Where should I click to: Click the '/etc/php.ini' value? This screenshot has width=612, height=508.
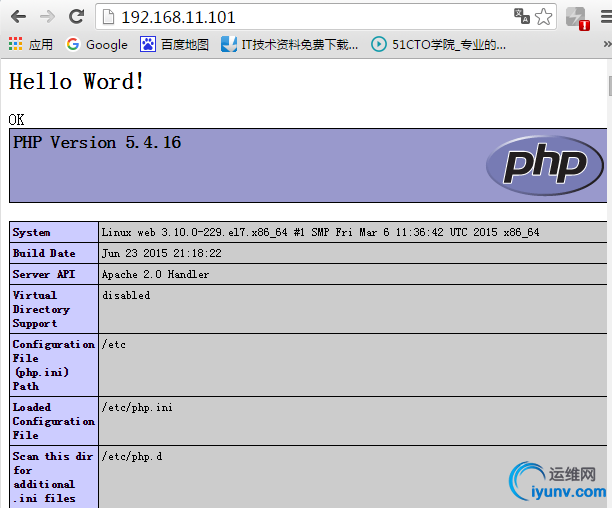pos(137,408)
